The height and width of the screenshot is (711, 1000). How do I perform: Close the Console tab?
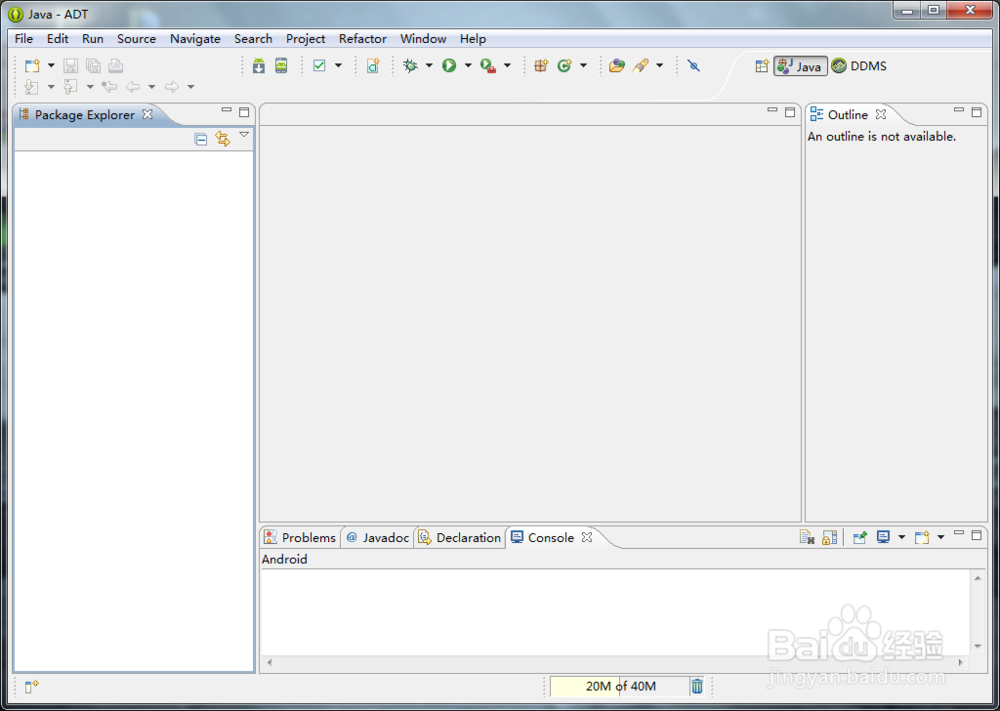587,538
